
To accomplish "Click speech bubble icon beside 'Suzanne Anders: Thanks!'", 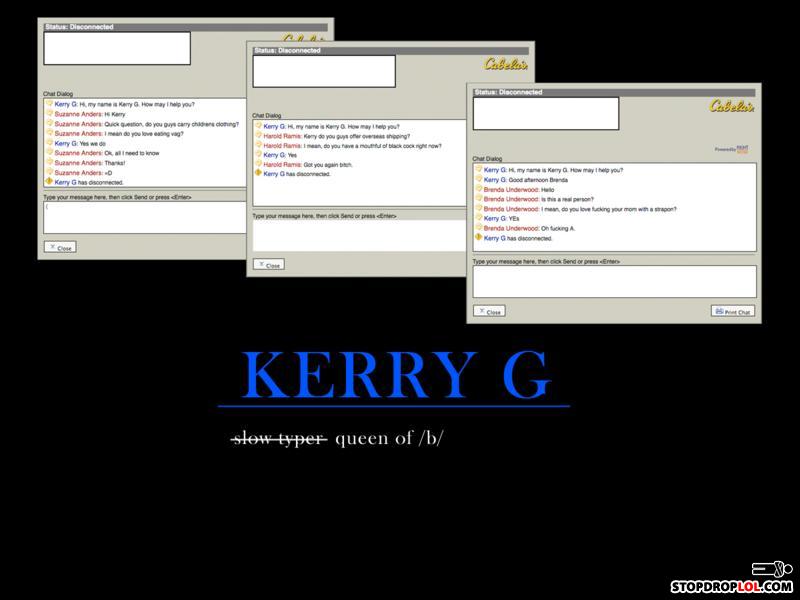I will coord(49,162).
